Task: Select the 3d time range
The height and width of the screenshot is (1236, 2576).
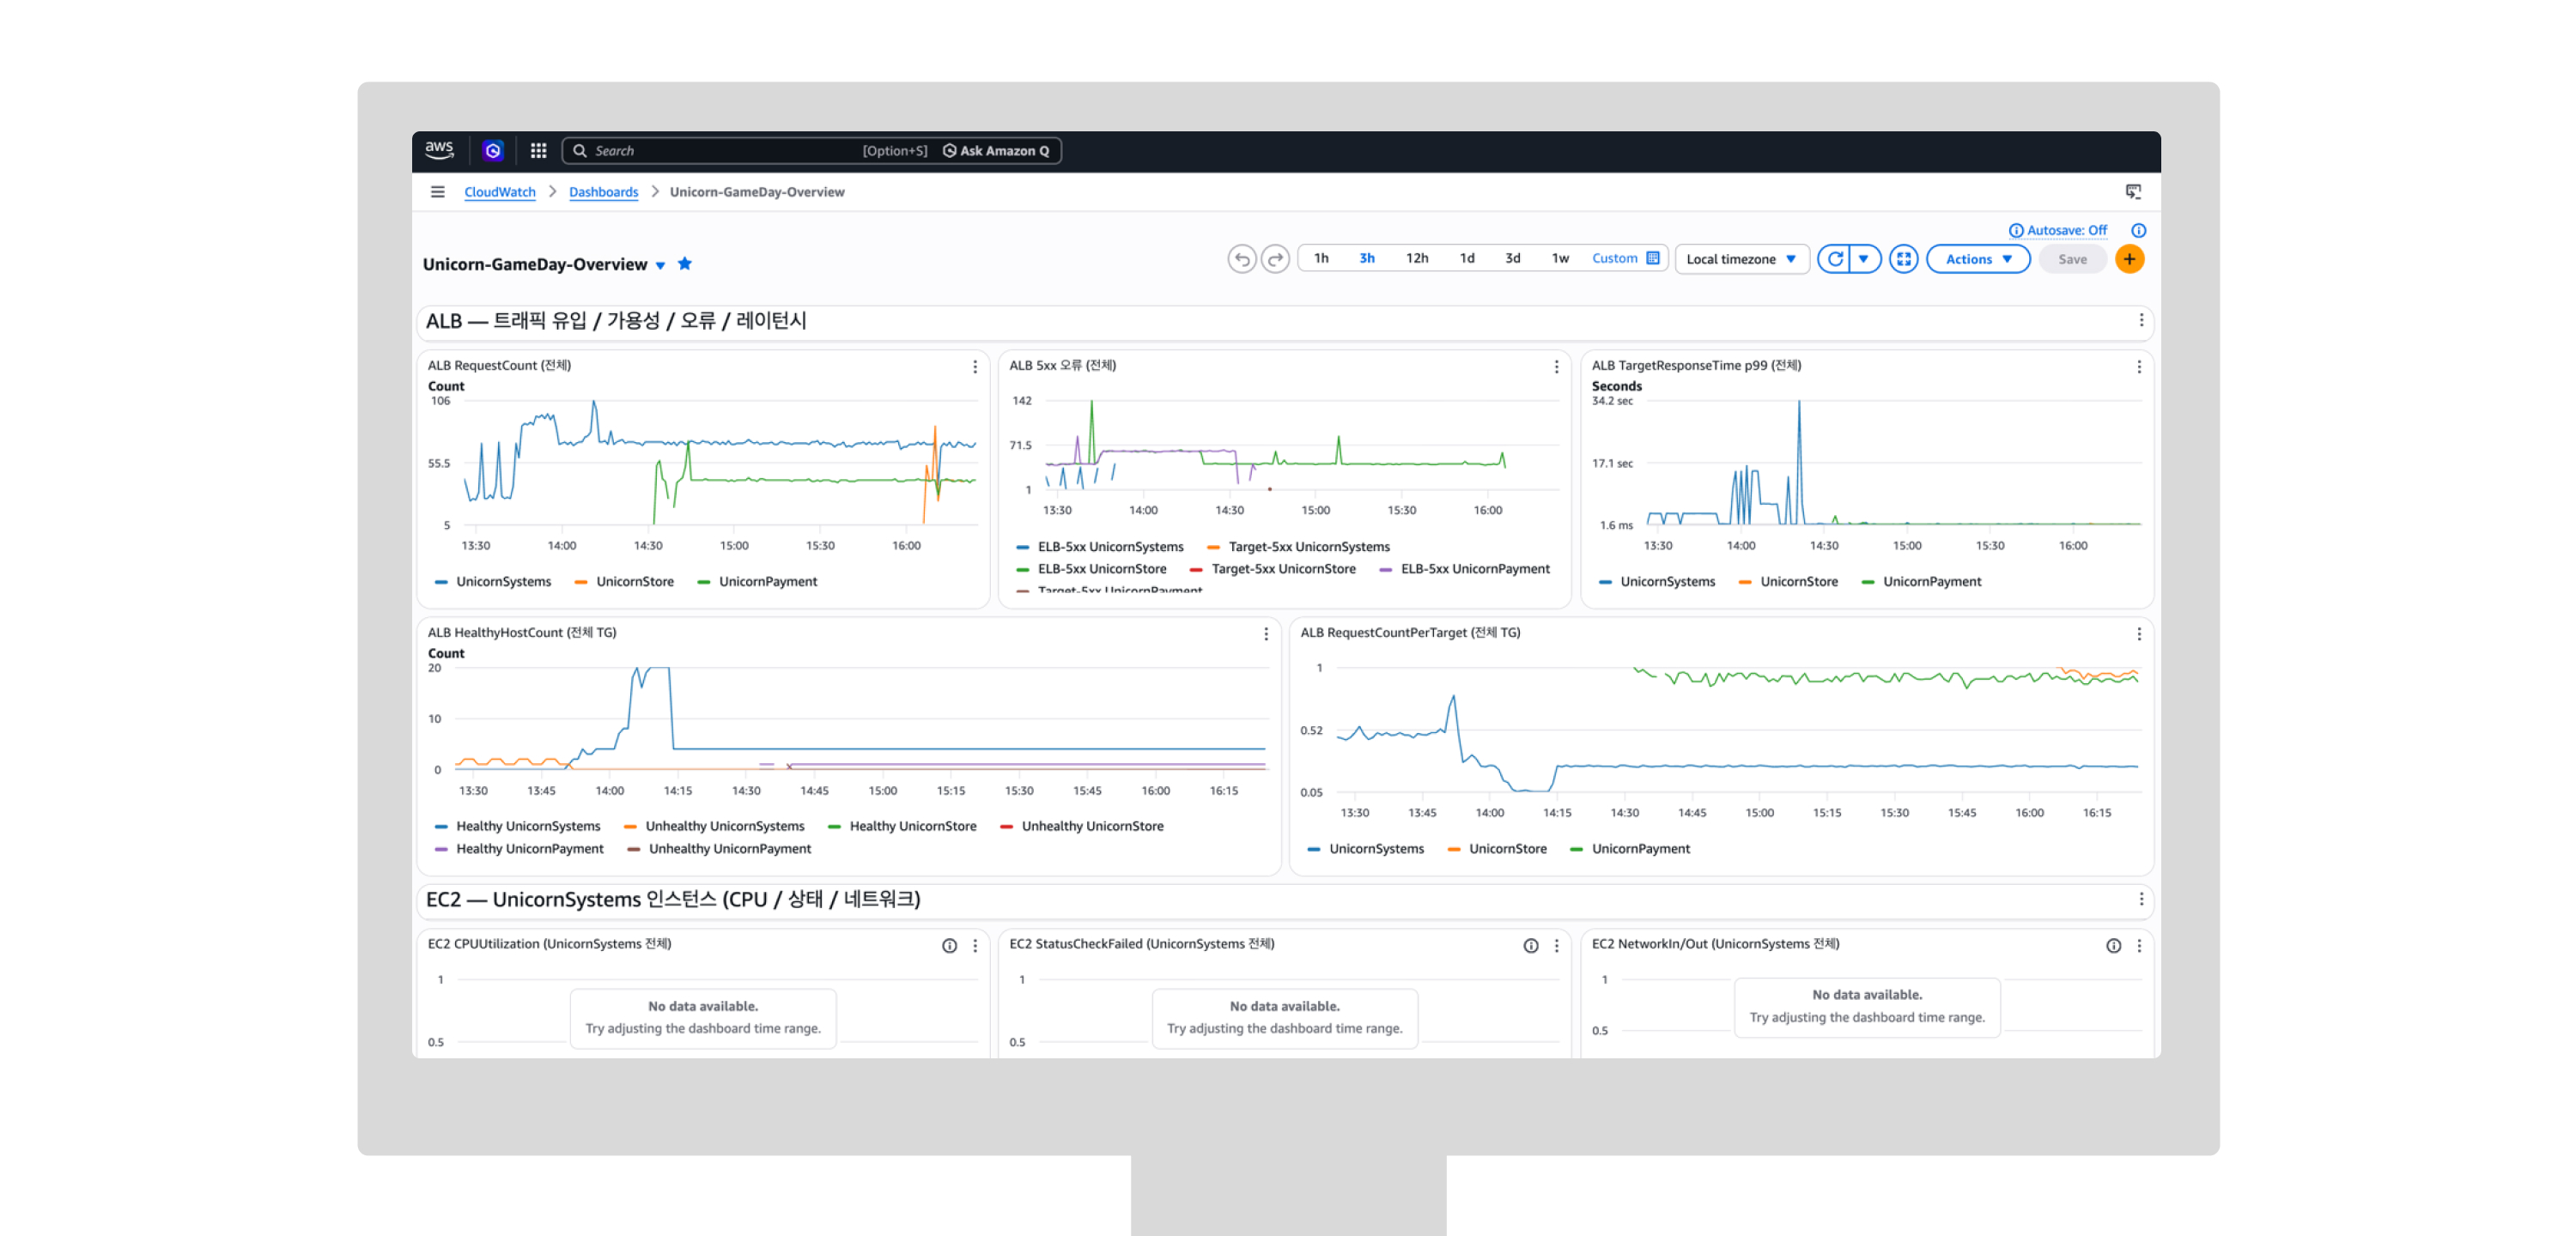Action: (x=1513, y=258)
